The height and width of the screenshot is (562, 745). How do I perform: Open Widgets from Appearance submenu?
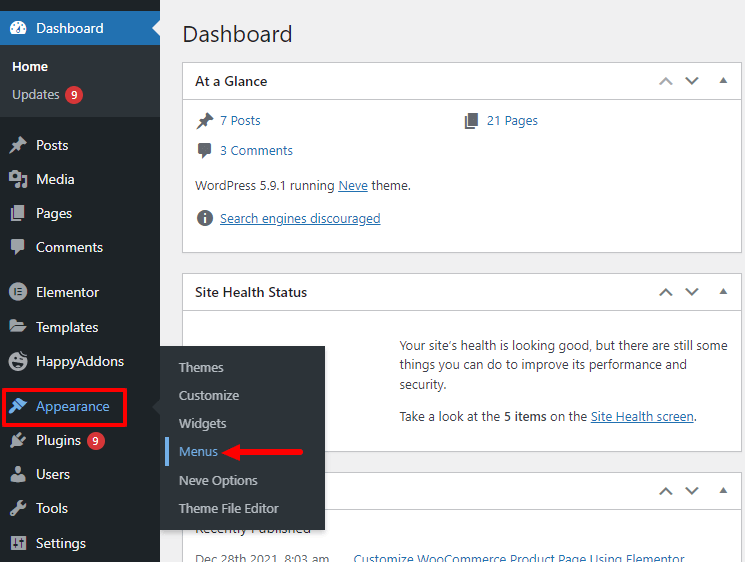pos(202,423)
